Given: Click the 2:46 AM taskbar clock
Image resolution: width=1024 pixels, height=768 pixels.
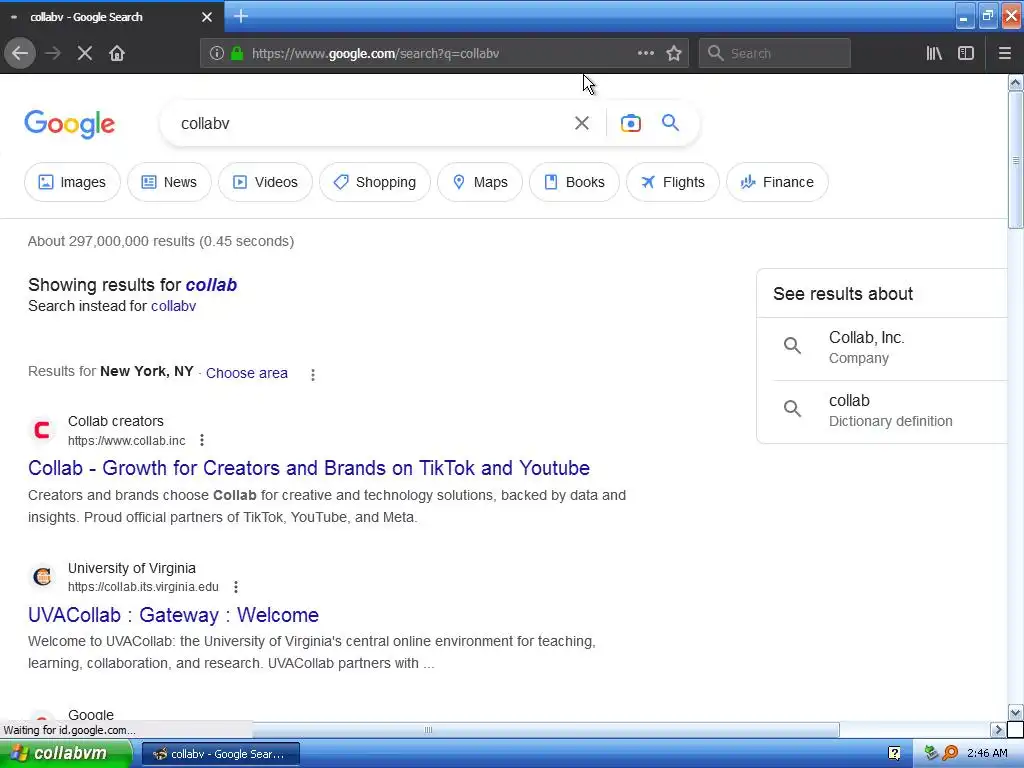Looking at the screenshot, I should tap(987, 753).
